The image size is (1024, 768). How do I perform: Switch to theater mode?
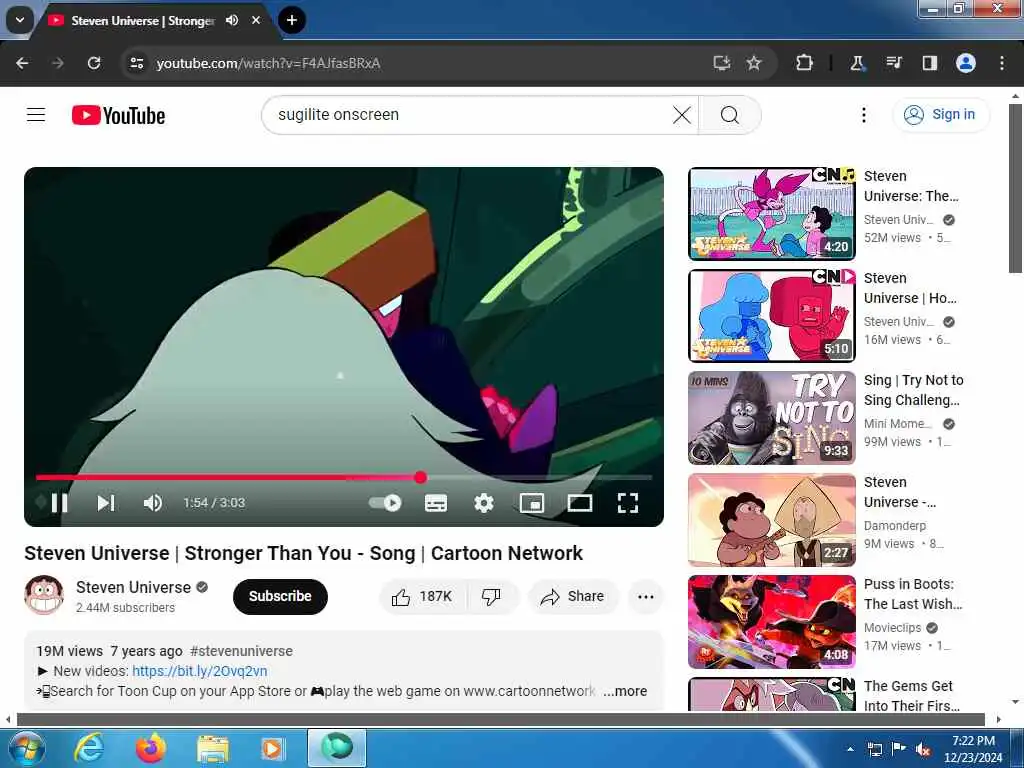tap(580, 503)
